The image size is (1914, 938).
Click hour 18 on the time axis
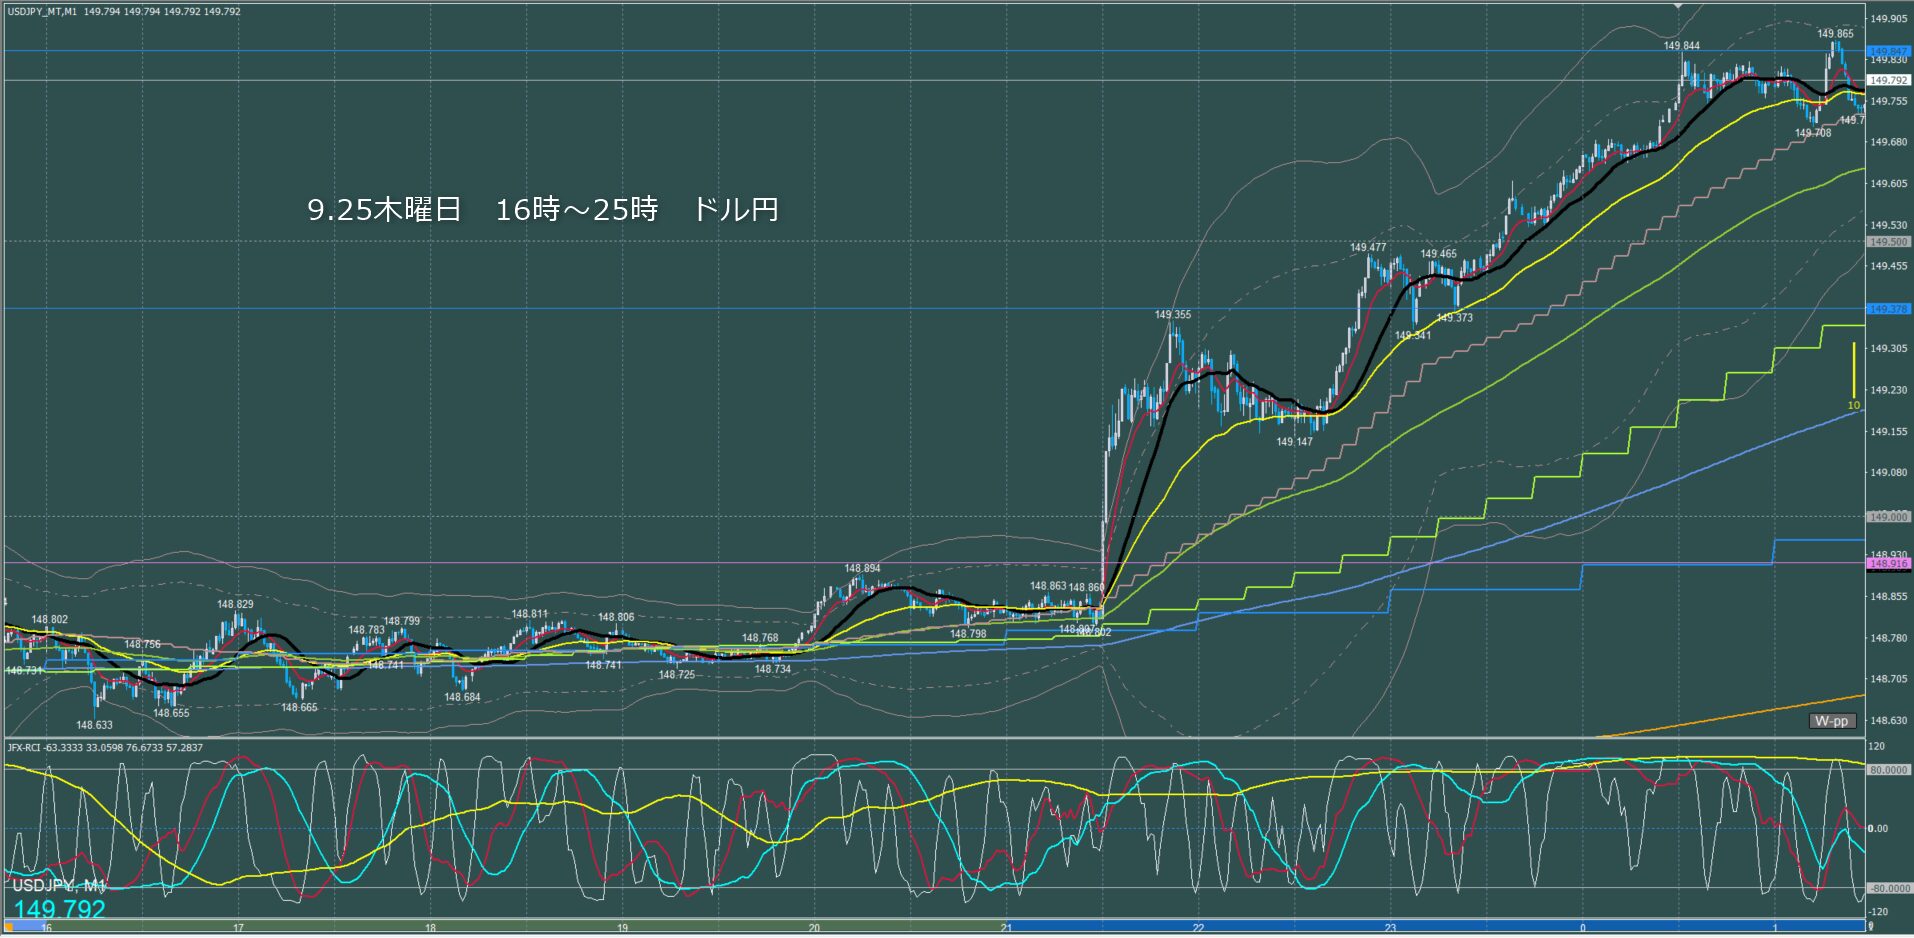coord(430,928)
